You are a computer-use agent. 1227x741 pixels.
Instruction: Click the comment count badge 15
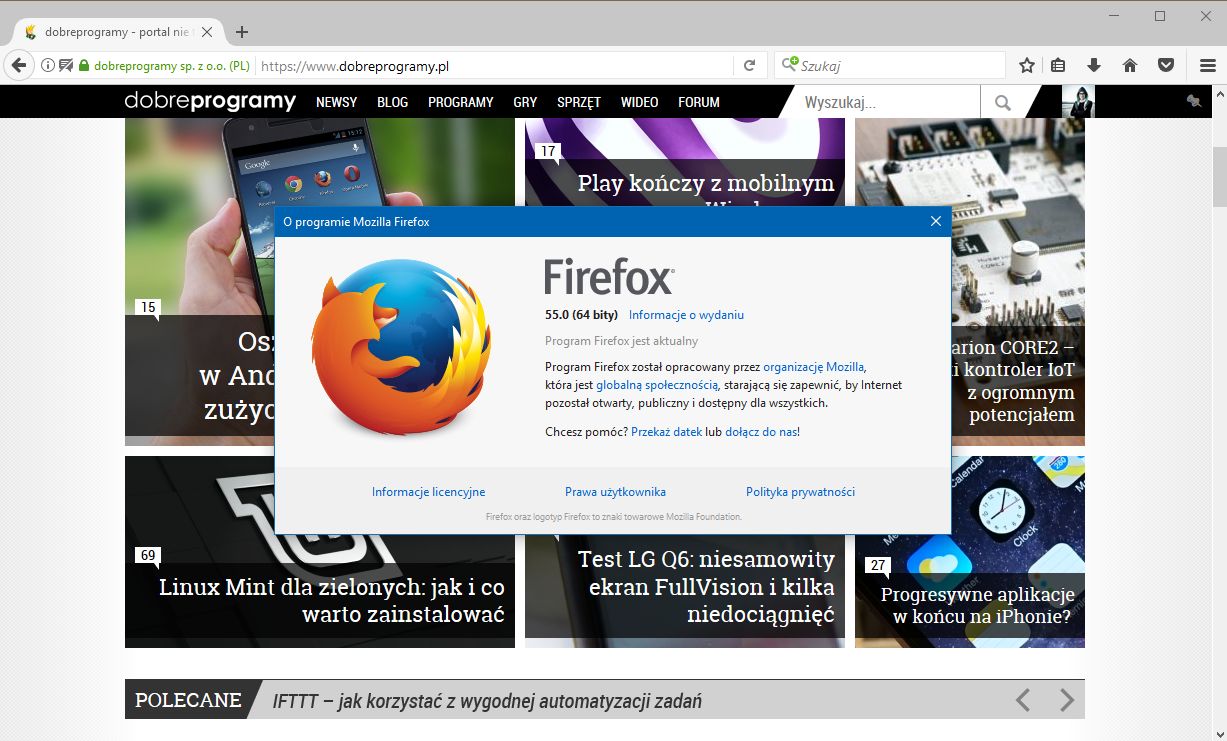148,307
